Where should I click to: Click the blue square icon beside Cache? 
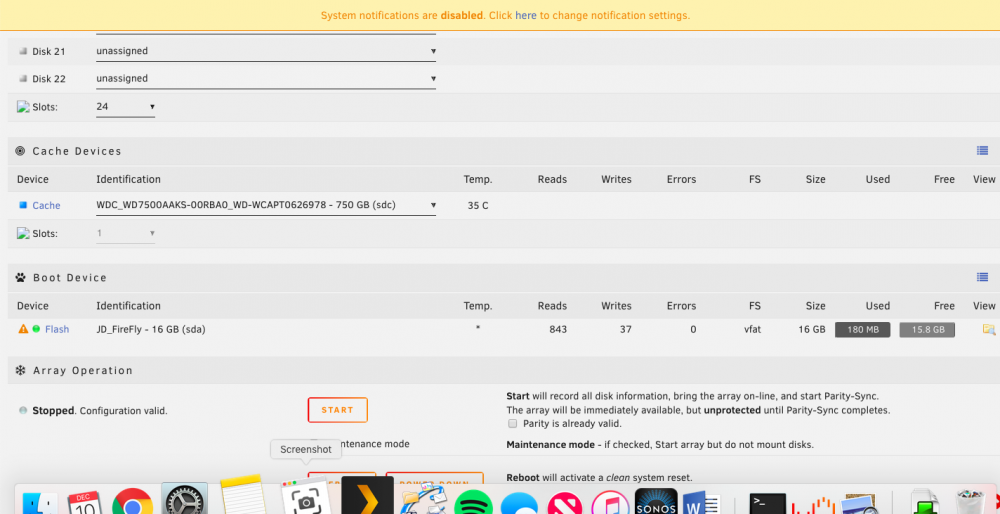pyautogui.click(x=23, y=205)
